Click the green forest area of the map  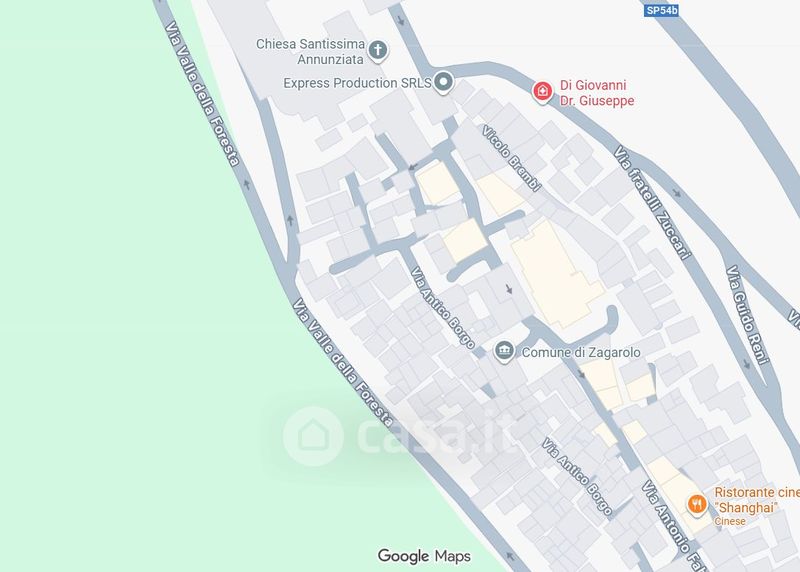(x=128, y=306)
